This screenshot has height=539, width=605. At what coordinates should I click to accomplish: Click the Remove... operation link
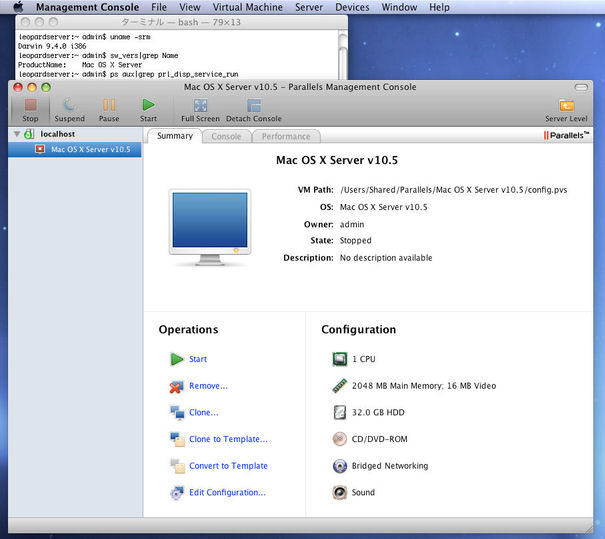pos(208,386)
